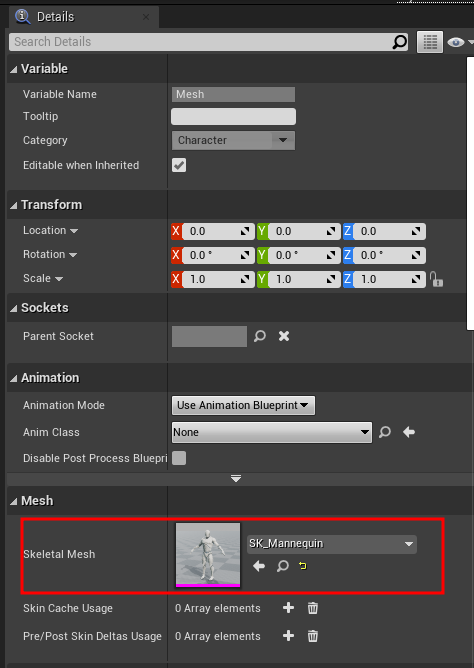Click the search magnifier in Search Details

coord(399,42)
